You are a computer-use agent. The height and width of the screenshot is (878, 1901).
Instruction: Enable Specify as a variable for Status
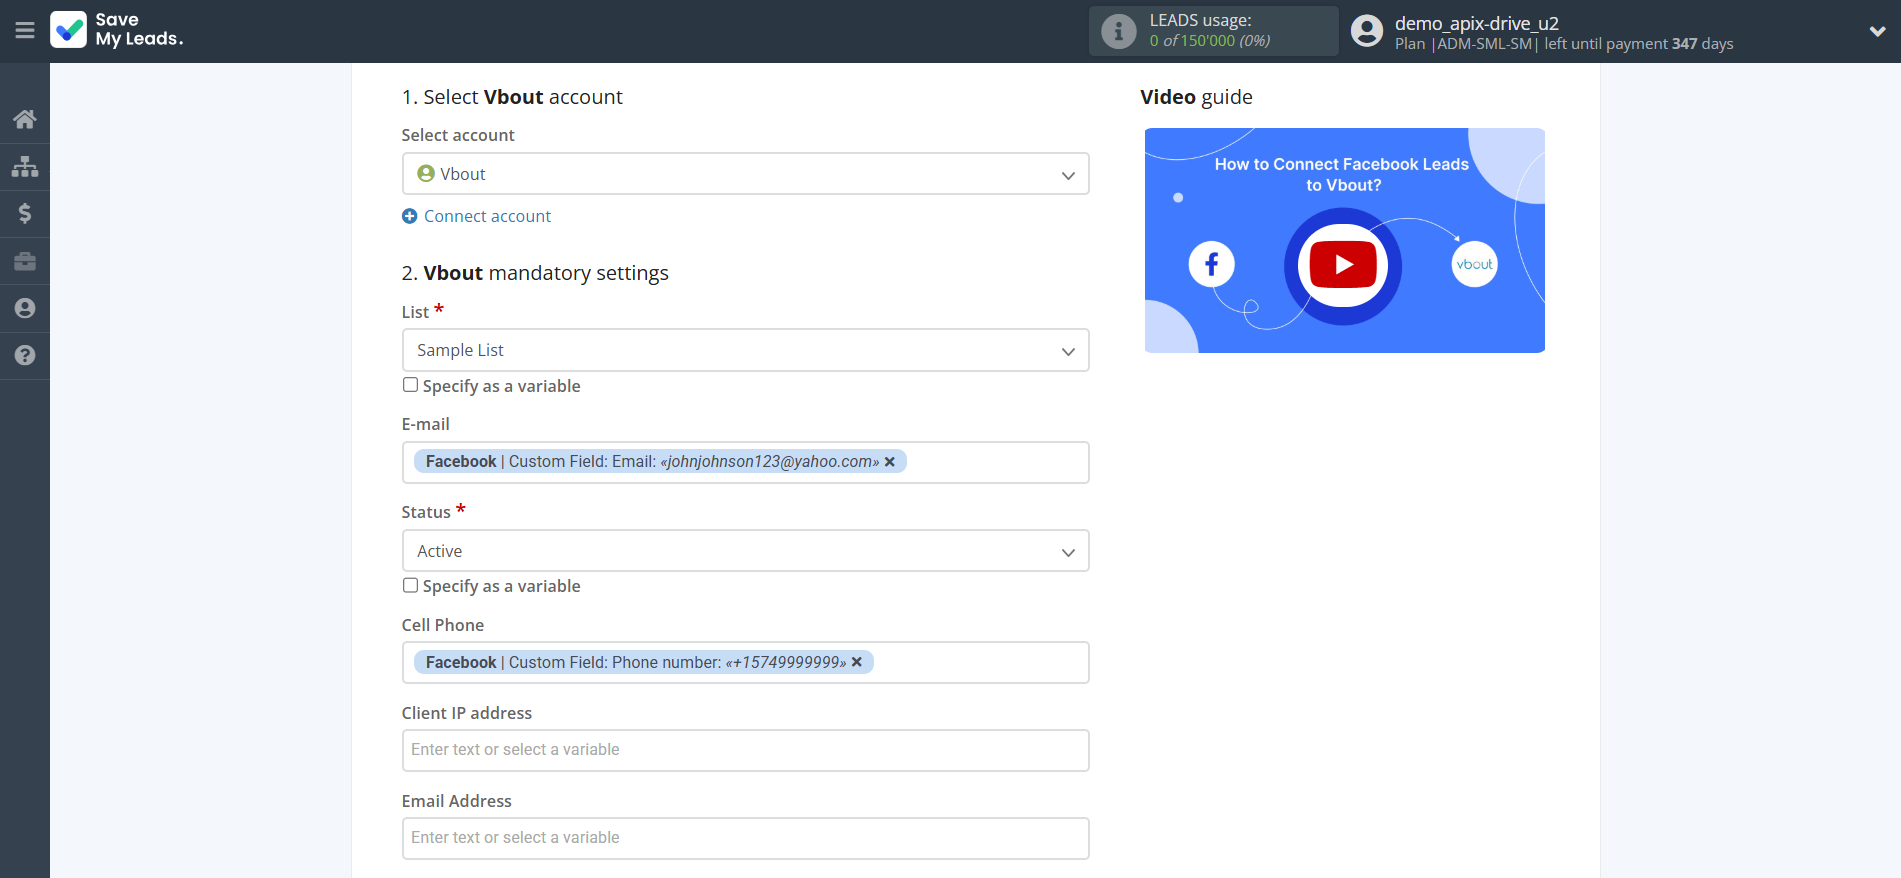tap(410, 585)
